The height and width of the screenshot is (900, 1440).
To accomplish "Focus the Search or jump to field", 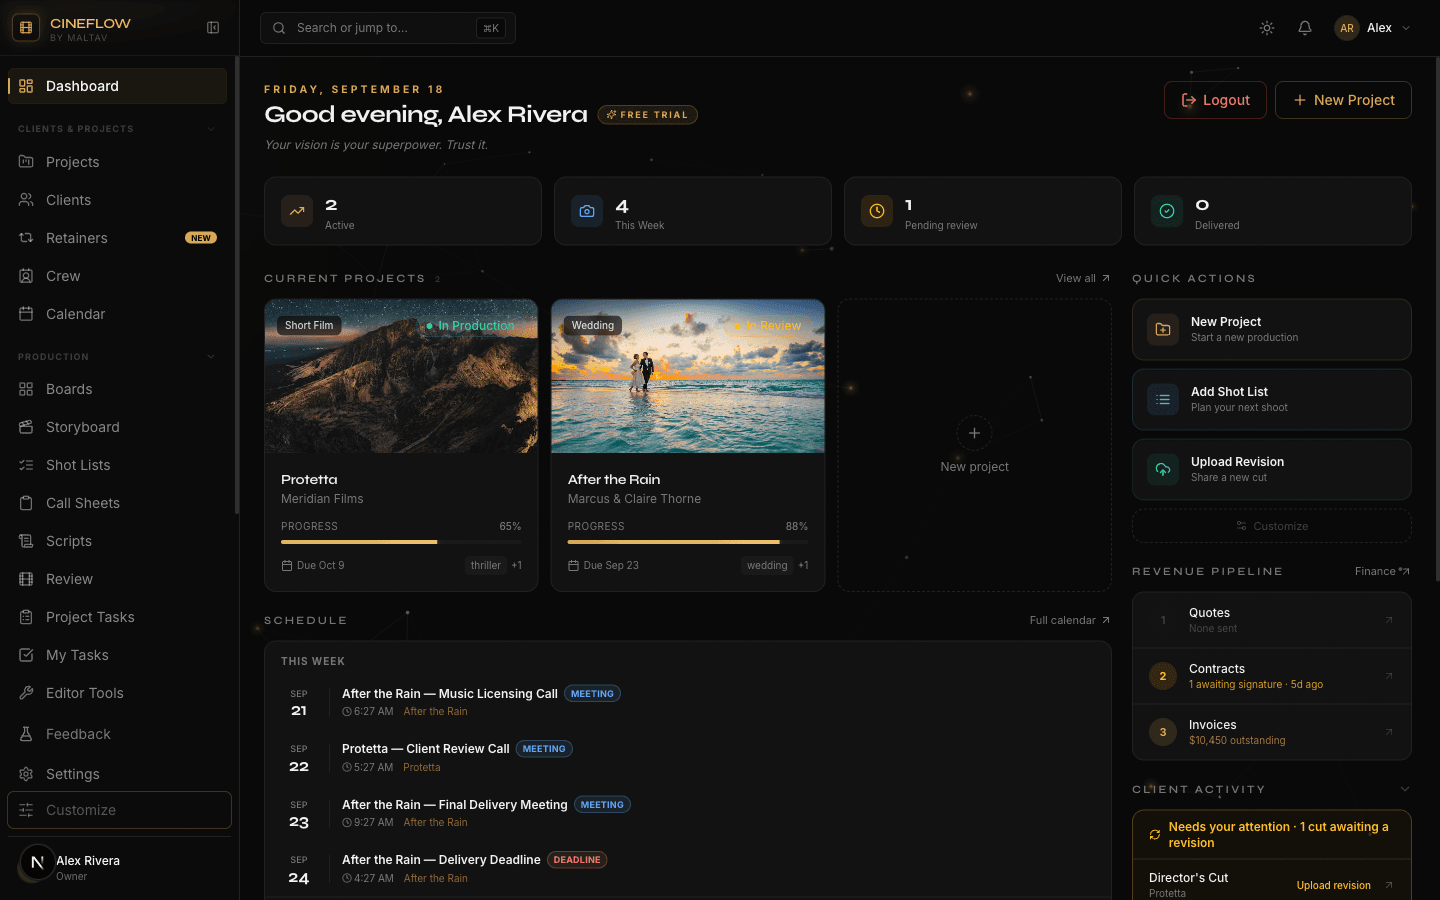I will (388, 28).
